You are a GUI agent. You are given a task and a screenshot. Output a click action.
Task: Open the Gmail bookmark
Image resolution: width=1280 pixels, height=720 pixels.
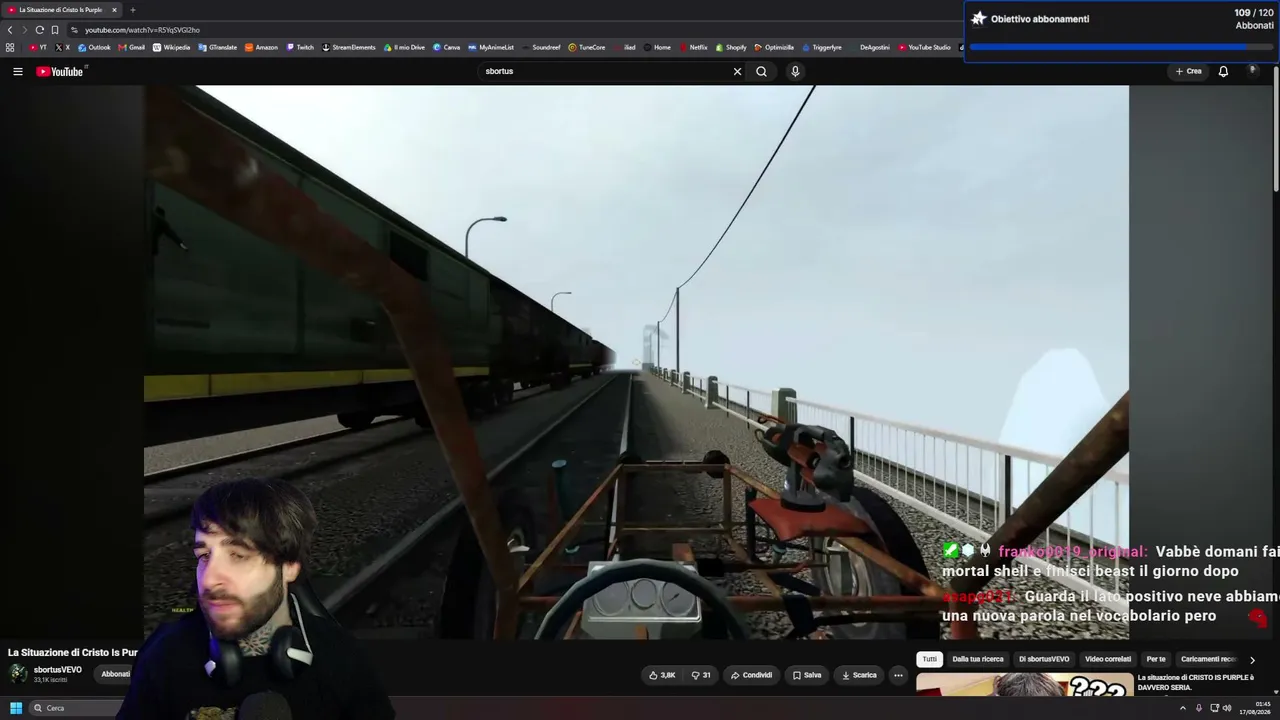pyautogui.click(x=132, y=47)
